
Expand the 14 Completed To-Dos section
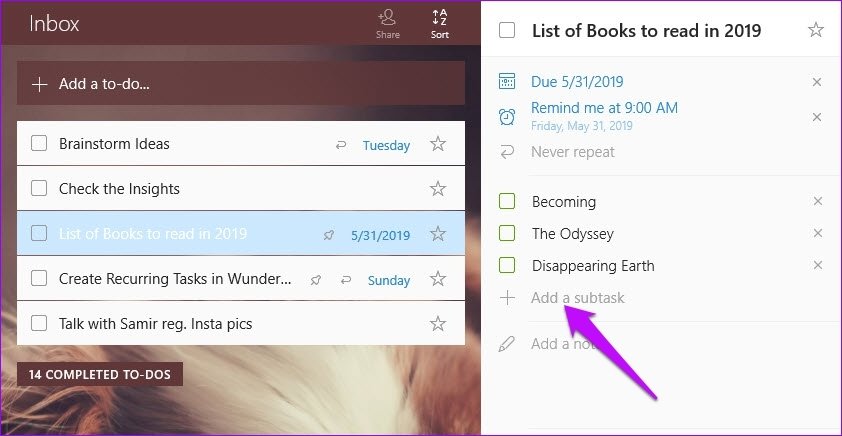(100, 374)
